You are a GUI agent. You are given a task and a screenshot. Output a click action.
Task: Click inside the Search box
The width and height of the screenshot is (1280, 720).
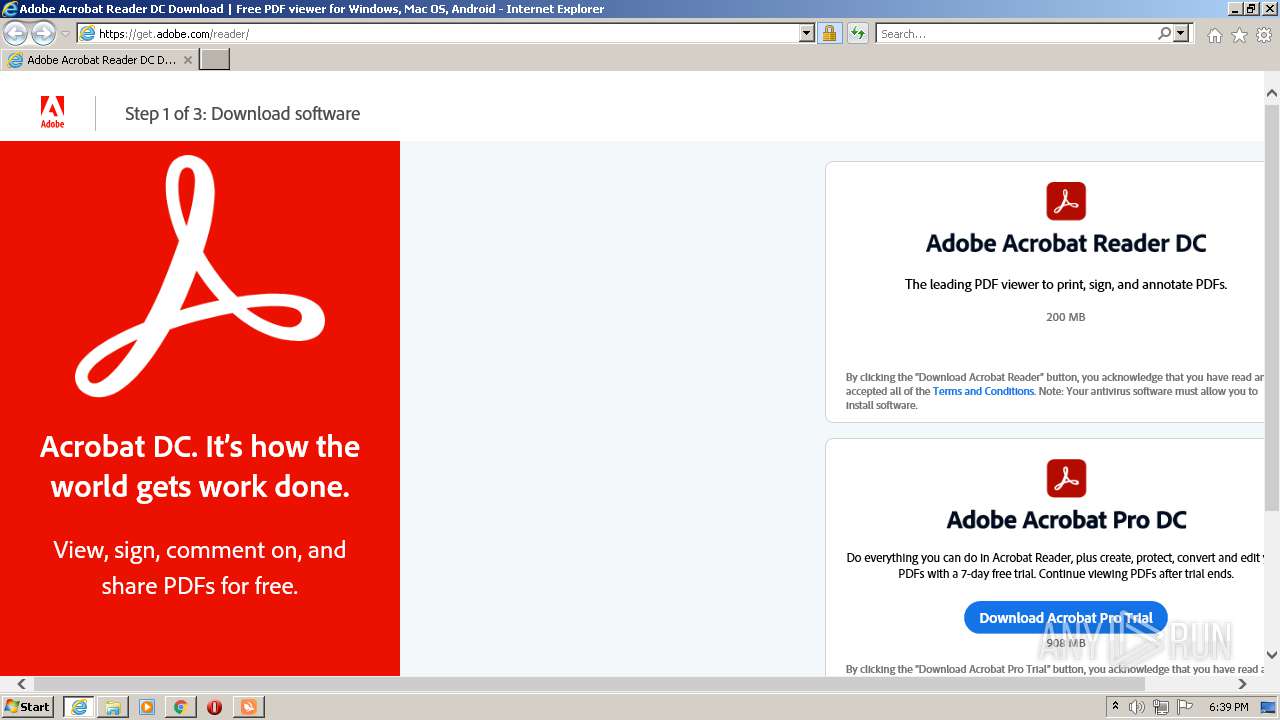point(1015,33)
